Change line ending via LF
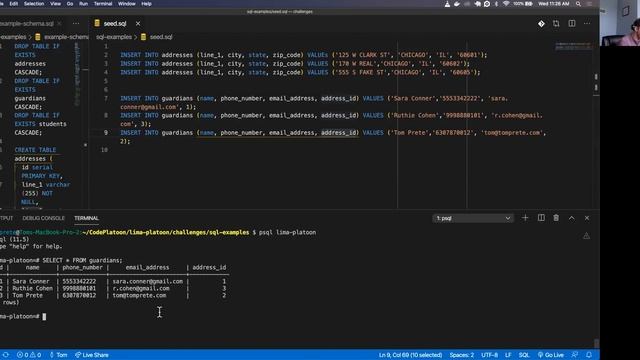This screenshot has width=640, height=360. (x=508, y=355)
